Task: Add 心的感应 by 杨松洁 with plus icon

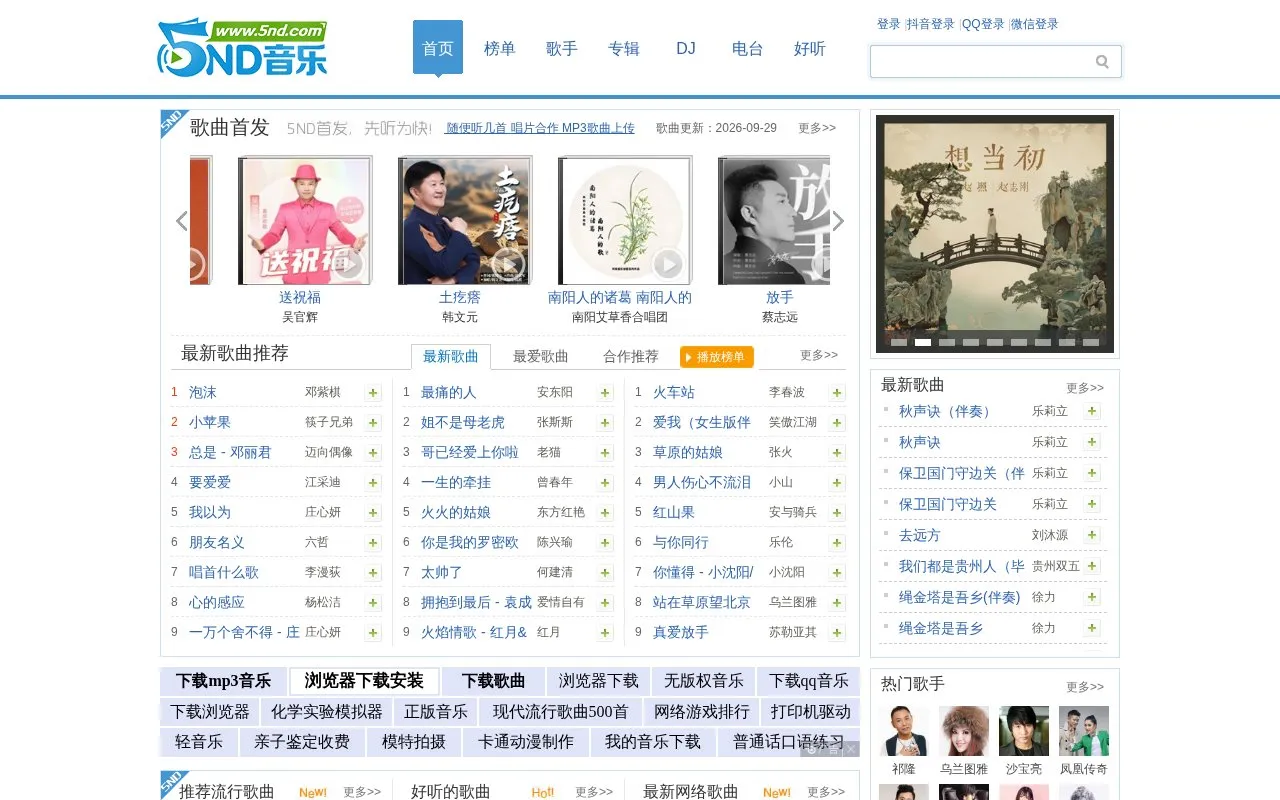Action: click(x=373, y=603)
